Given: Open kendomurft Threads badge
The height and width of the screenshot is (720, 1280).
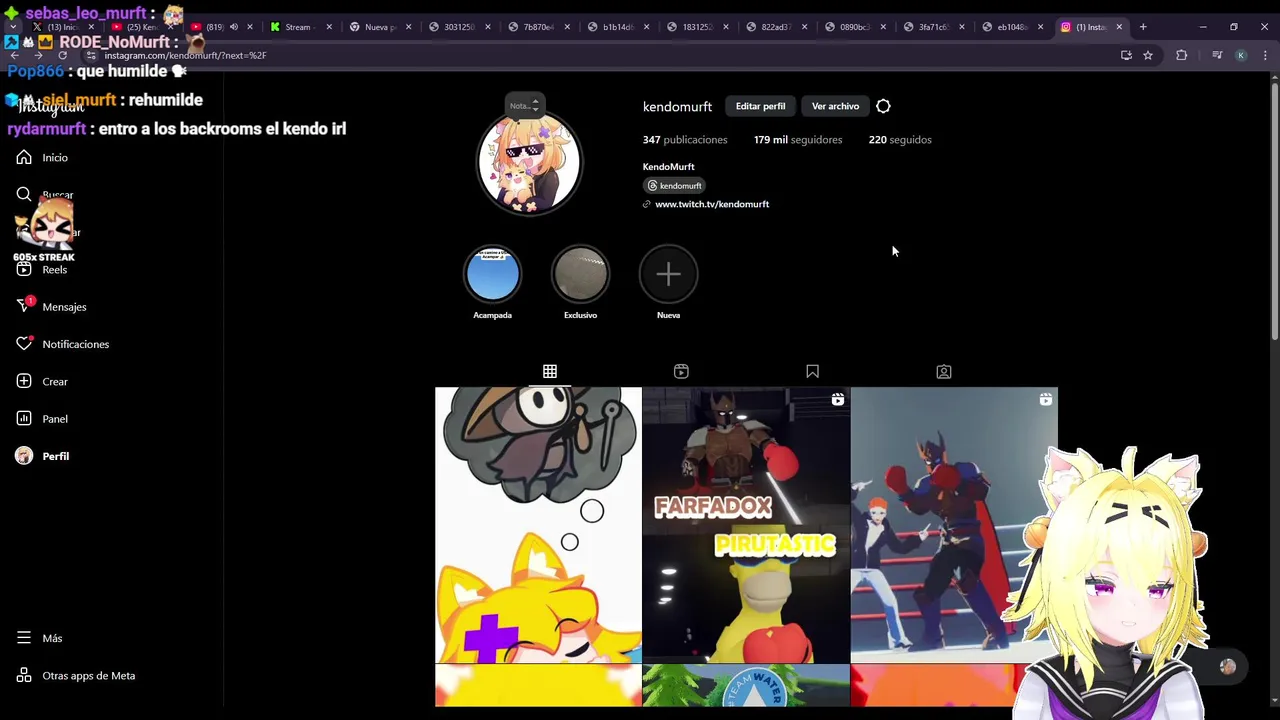Looking at the screenshot, I should point(674,186).
